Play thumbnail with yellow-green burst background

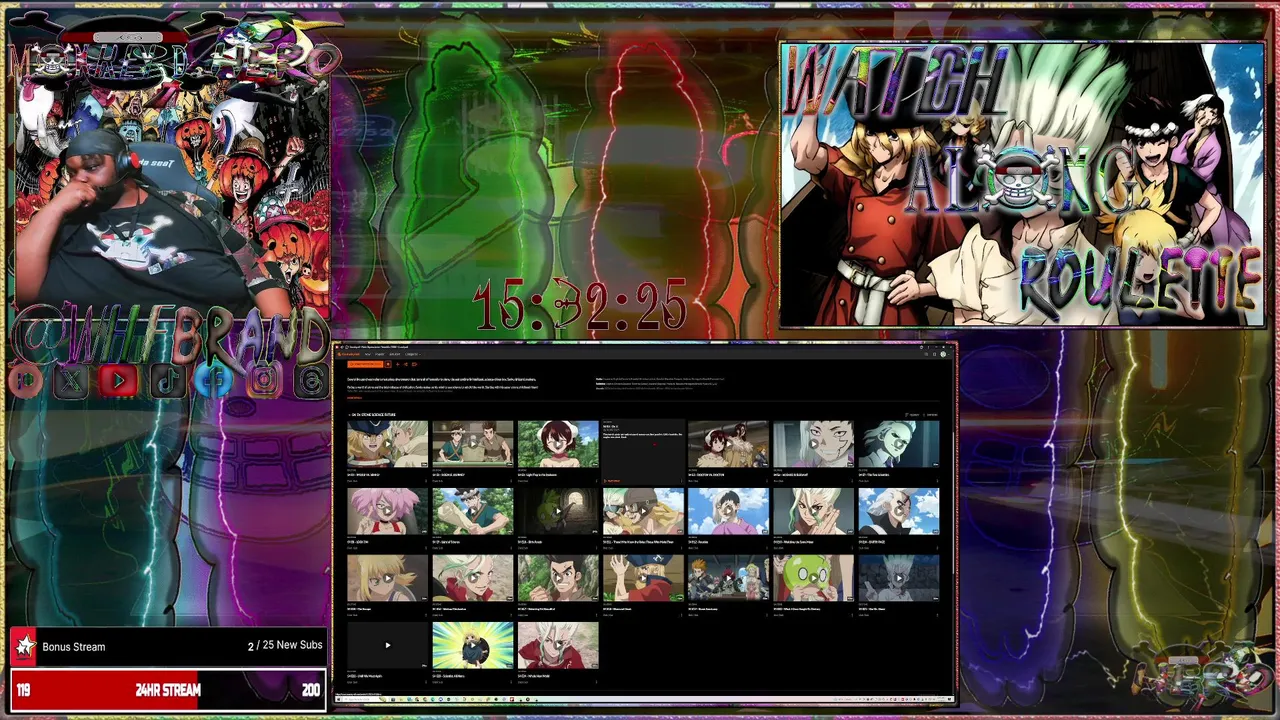point(472,645)
